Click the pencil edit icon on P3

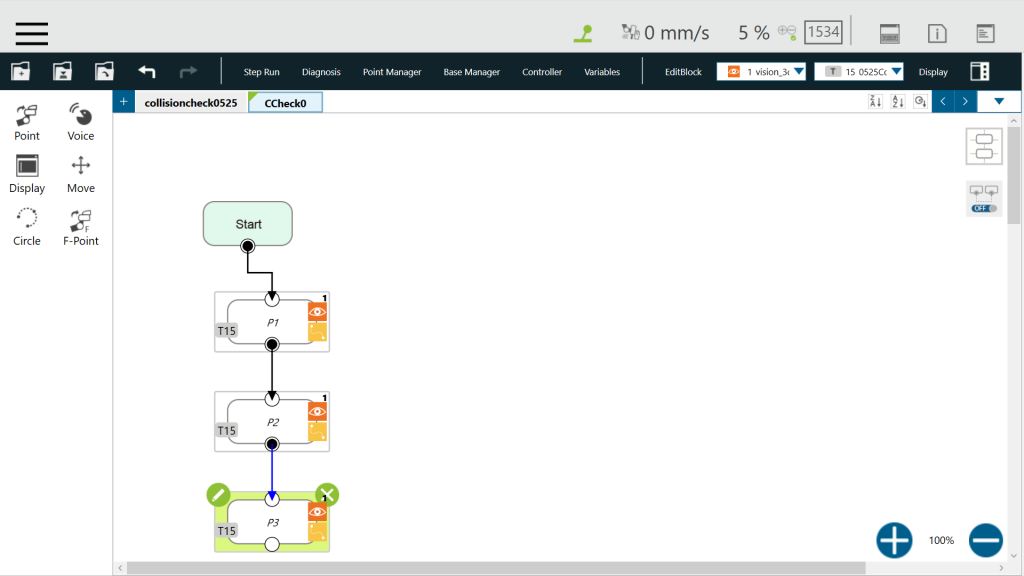click(218, 494)
